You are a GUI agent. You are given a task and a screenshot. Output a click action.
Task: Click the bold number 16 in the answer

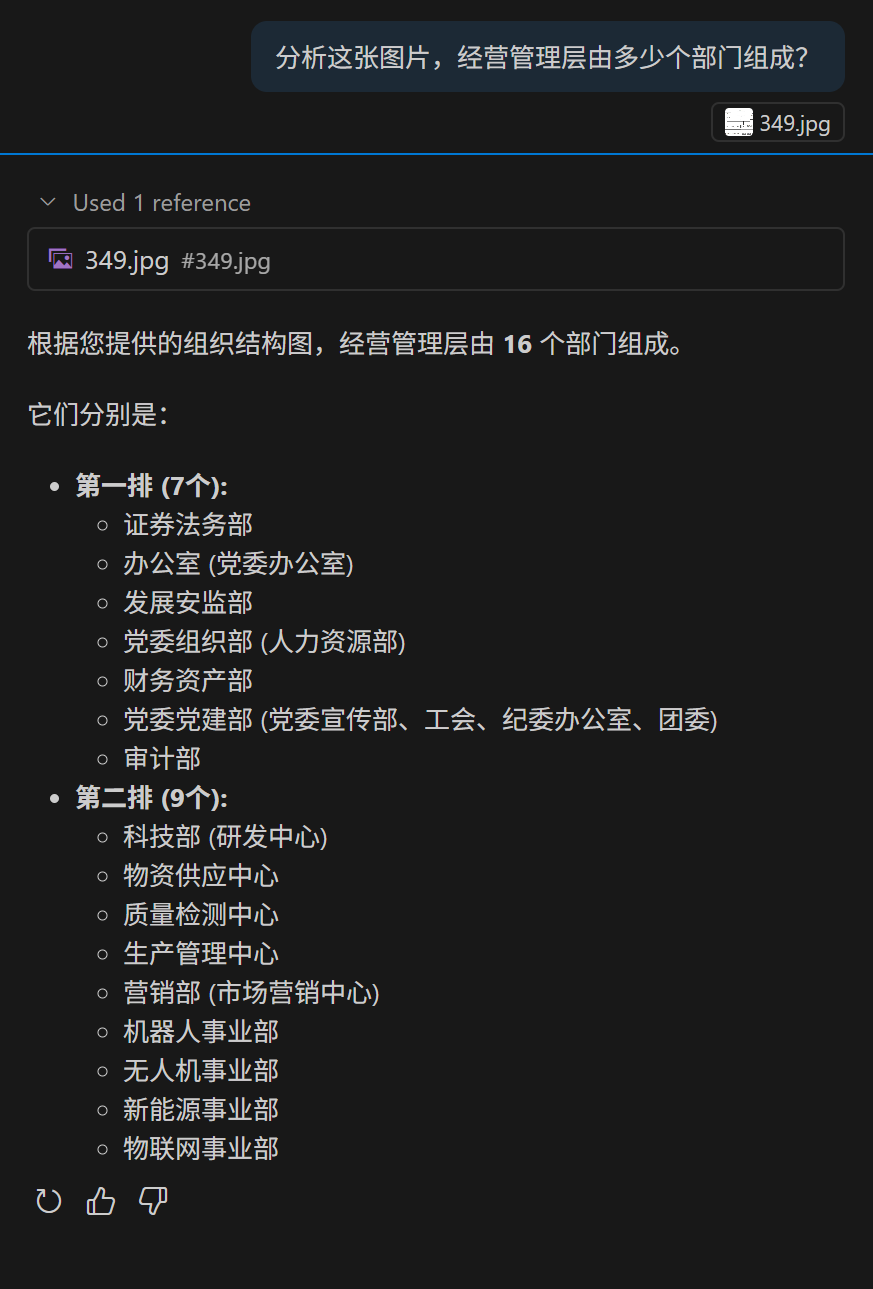click(517, 346)
